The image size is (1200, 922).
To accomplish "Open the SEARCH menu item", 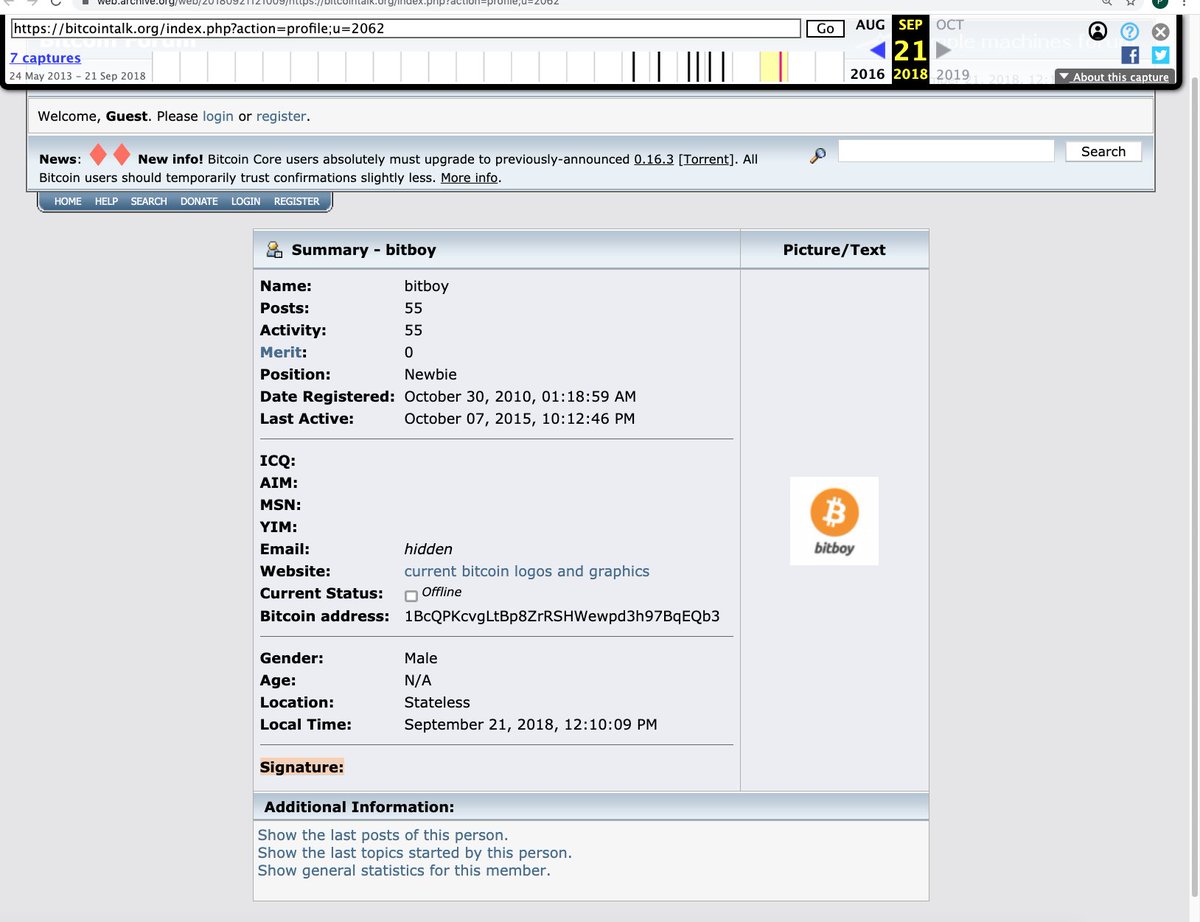I will pos(149,201).
